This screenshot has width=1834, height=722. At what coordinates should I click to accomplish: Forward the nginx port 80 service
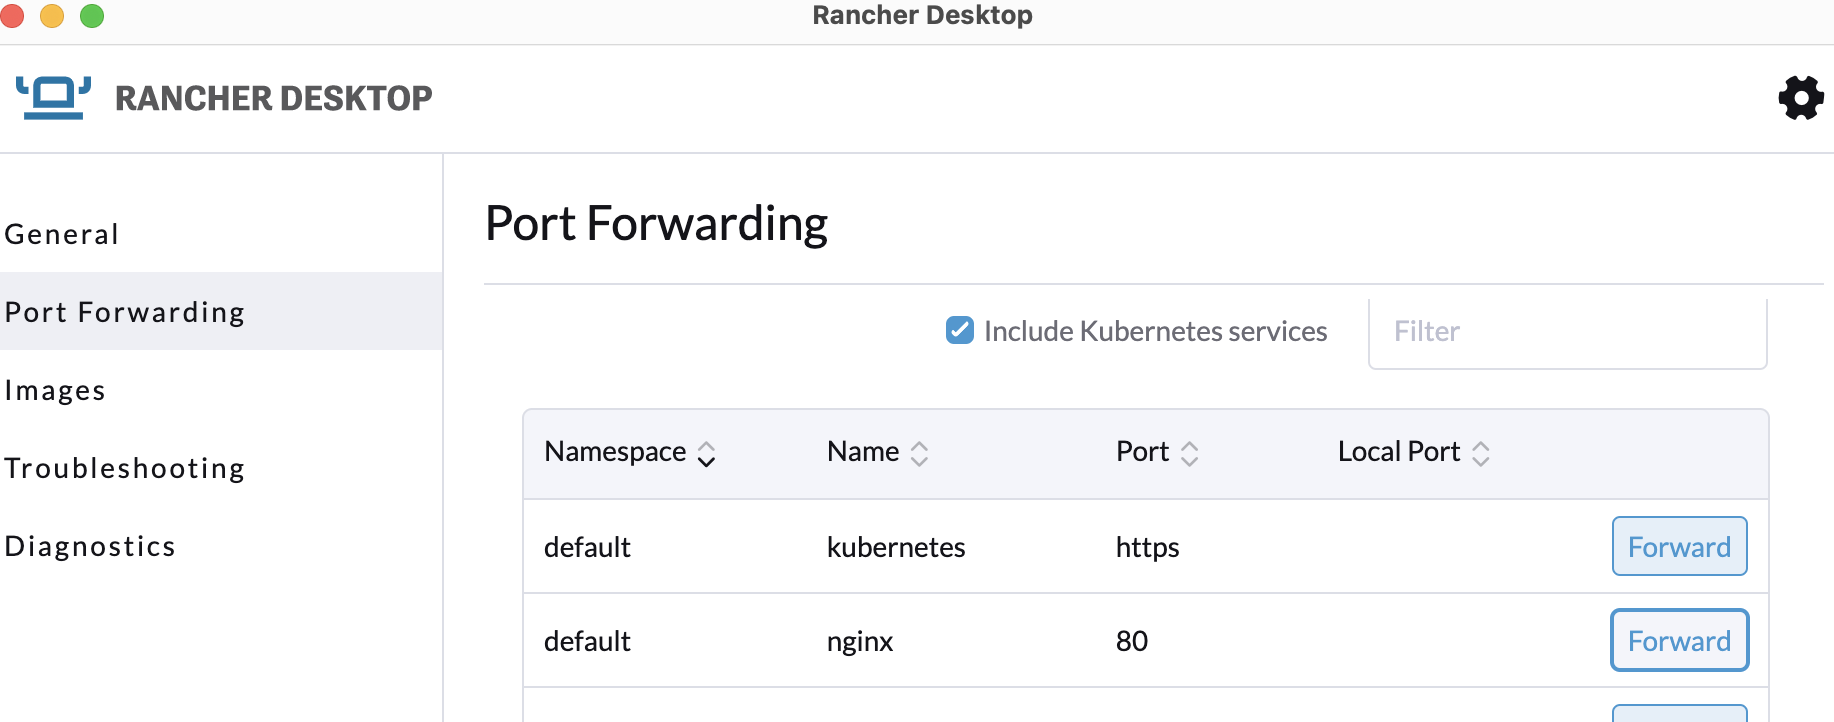pos(1679,640)
